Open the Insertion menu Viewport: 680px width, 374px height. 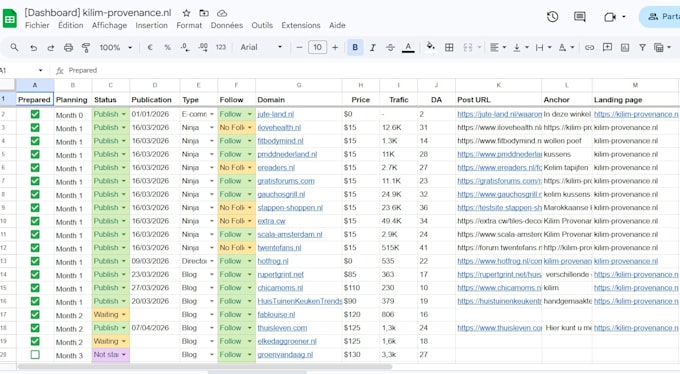coord(151,26)
